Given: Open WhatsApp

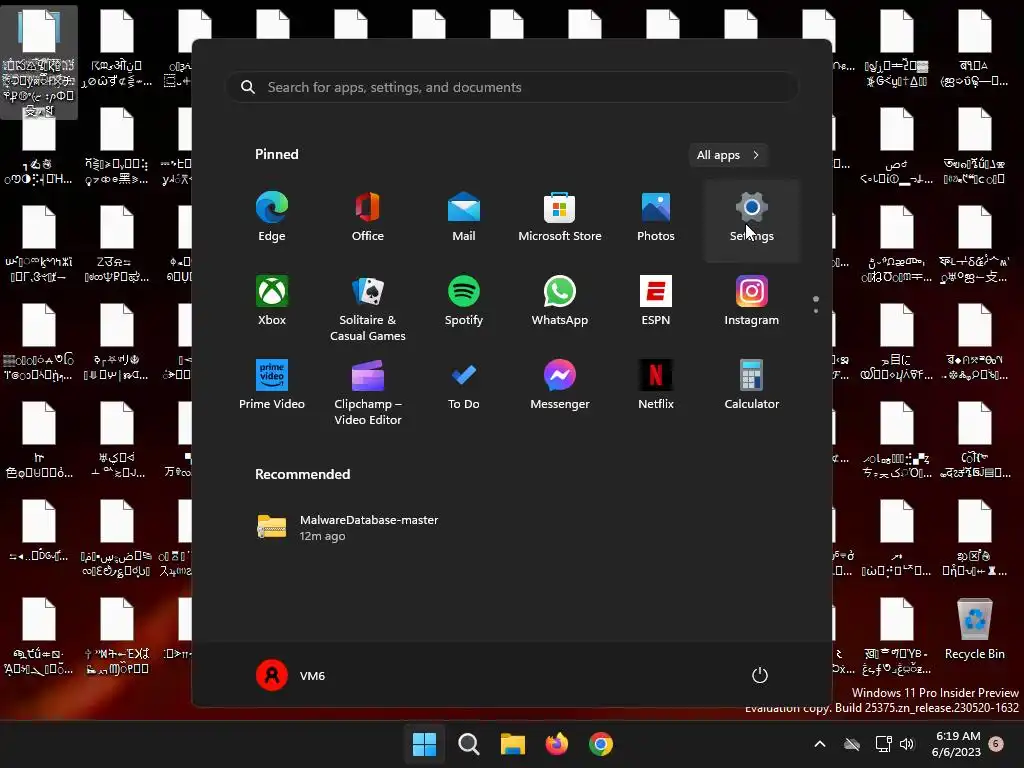Looking at the screenshot, I should pyautogui.click(x=560, y=302).
